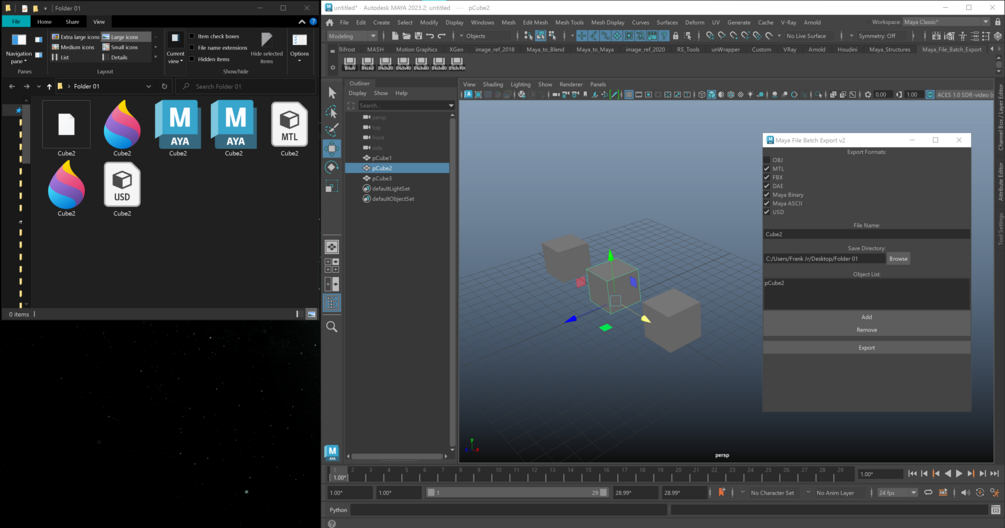Click the workspace lock icon
Screen dimensions: 1005x528
pyautogui.click(x=997, y=22)
